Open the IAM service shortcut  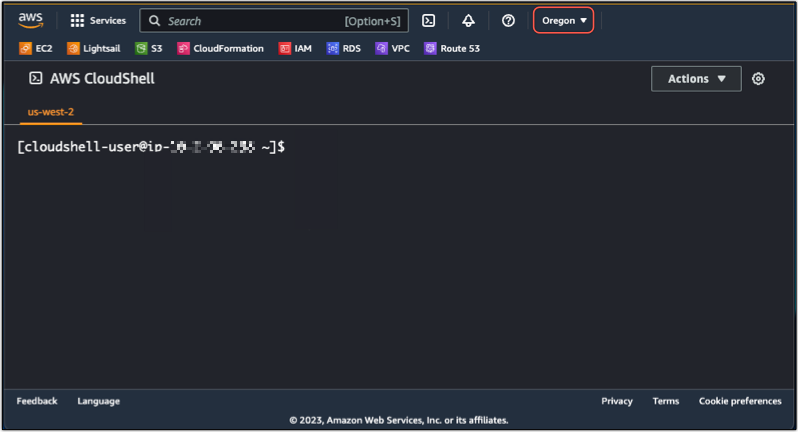295,48
